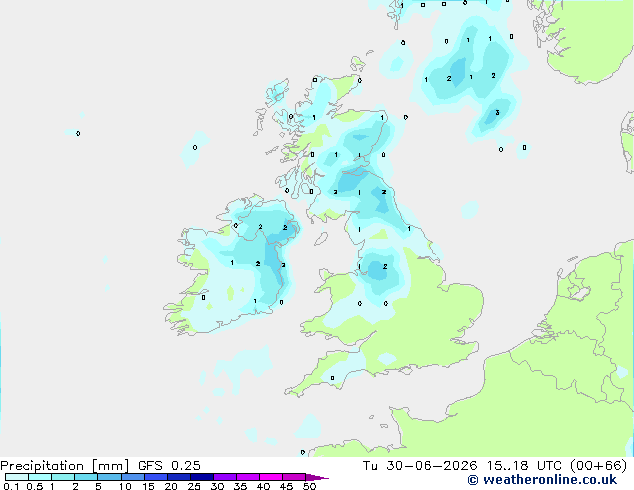Click the '50' legend scale number

310,486
